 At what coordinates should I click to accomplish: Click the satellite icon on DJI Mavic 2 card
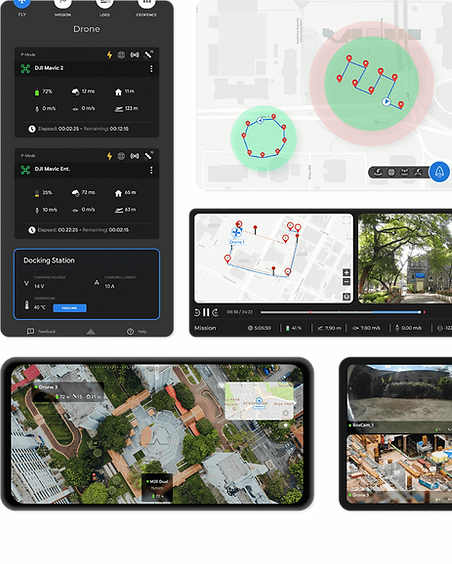tap(148, 55)
